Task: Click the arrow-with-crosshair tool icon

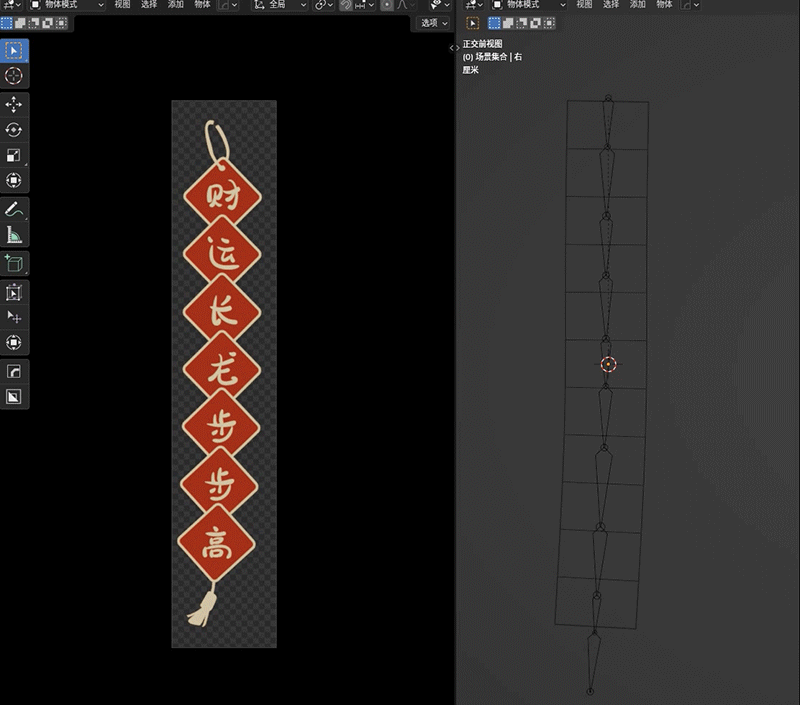Action: tap(14, 317)
